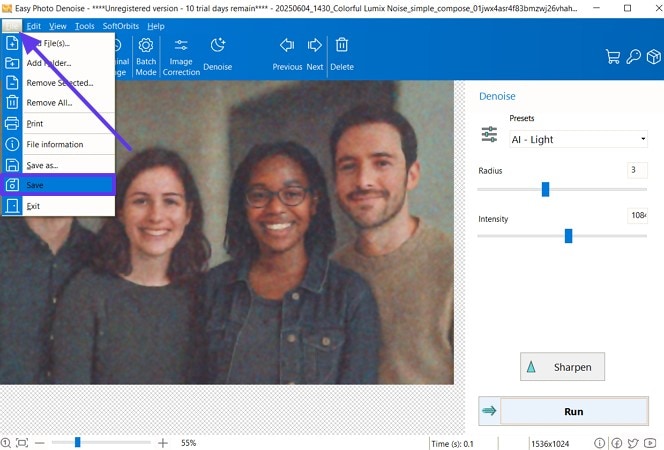Viewport: 664px width, 450px height.
Task: Click the info icon in status bar
Action: coord(599,443)
